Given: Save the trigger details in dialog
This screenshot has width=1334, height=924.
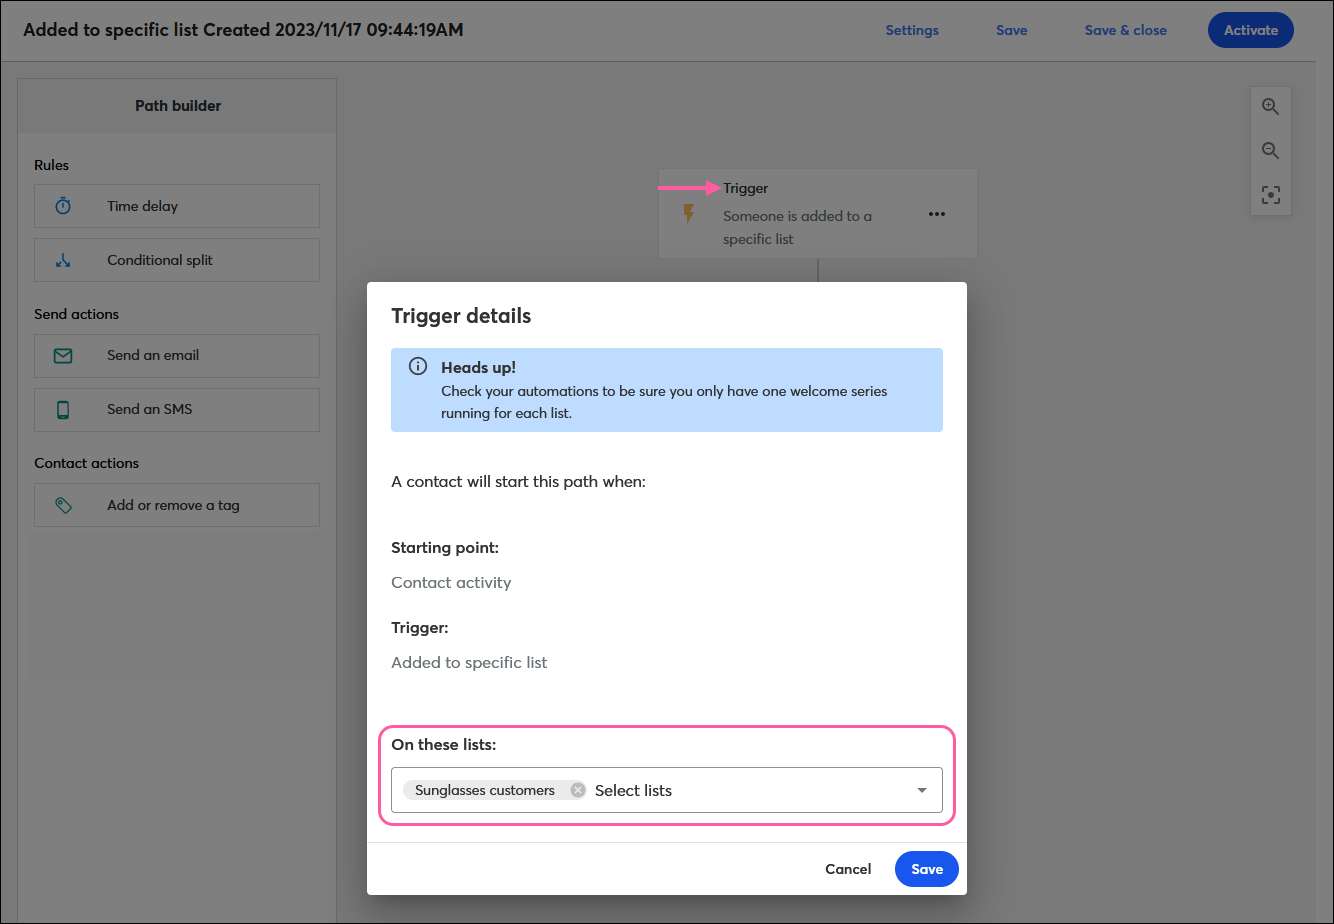Looking at the screenshot, I should (x=926, y=869).
